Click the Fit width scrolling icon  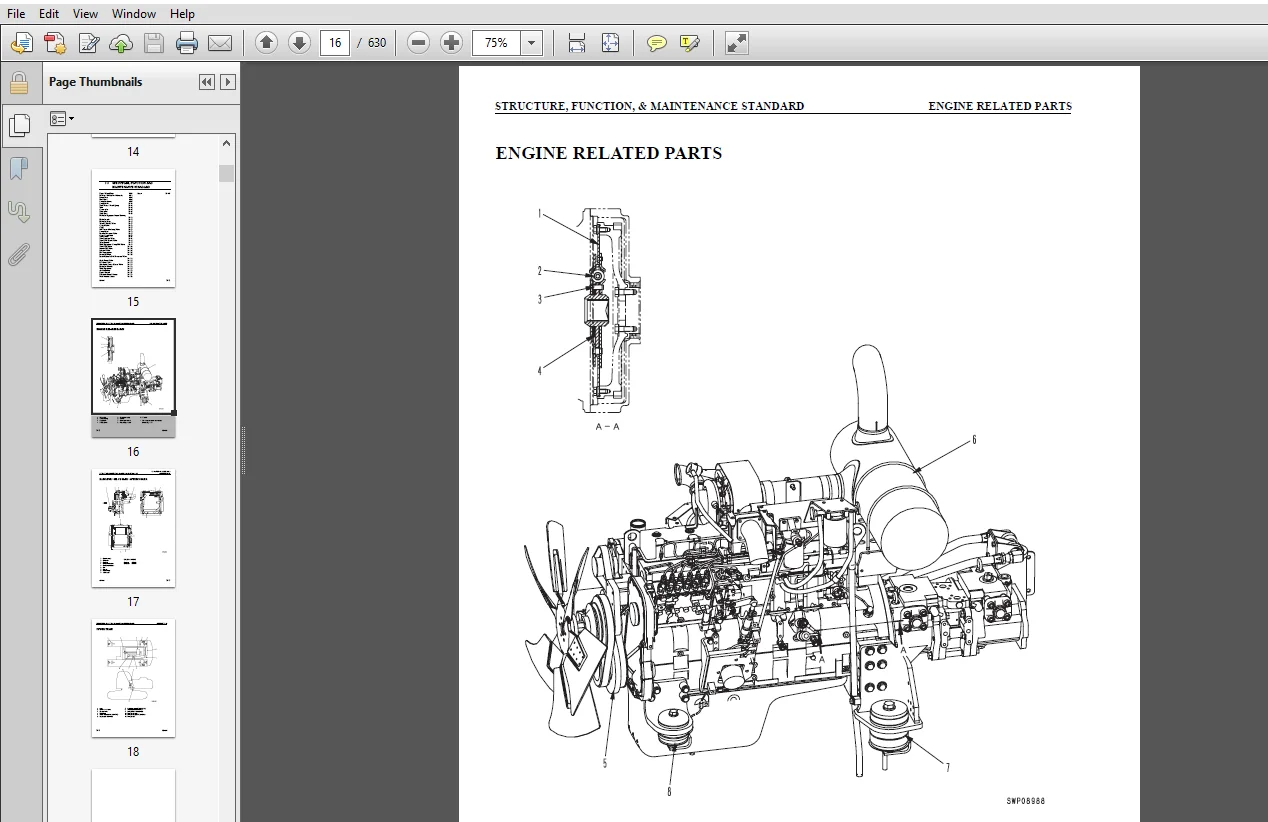(577, 43)
